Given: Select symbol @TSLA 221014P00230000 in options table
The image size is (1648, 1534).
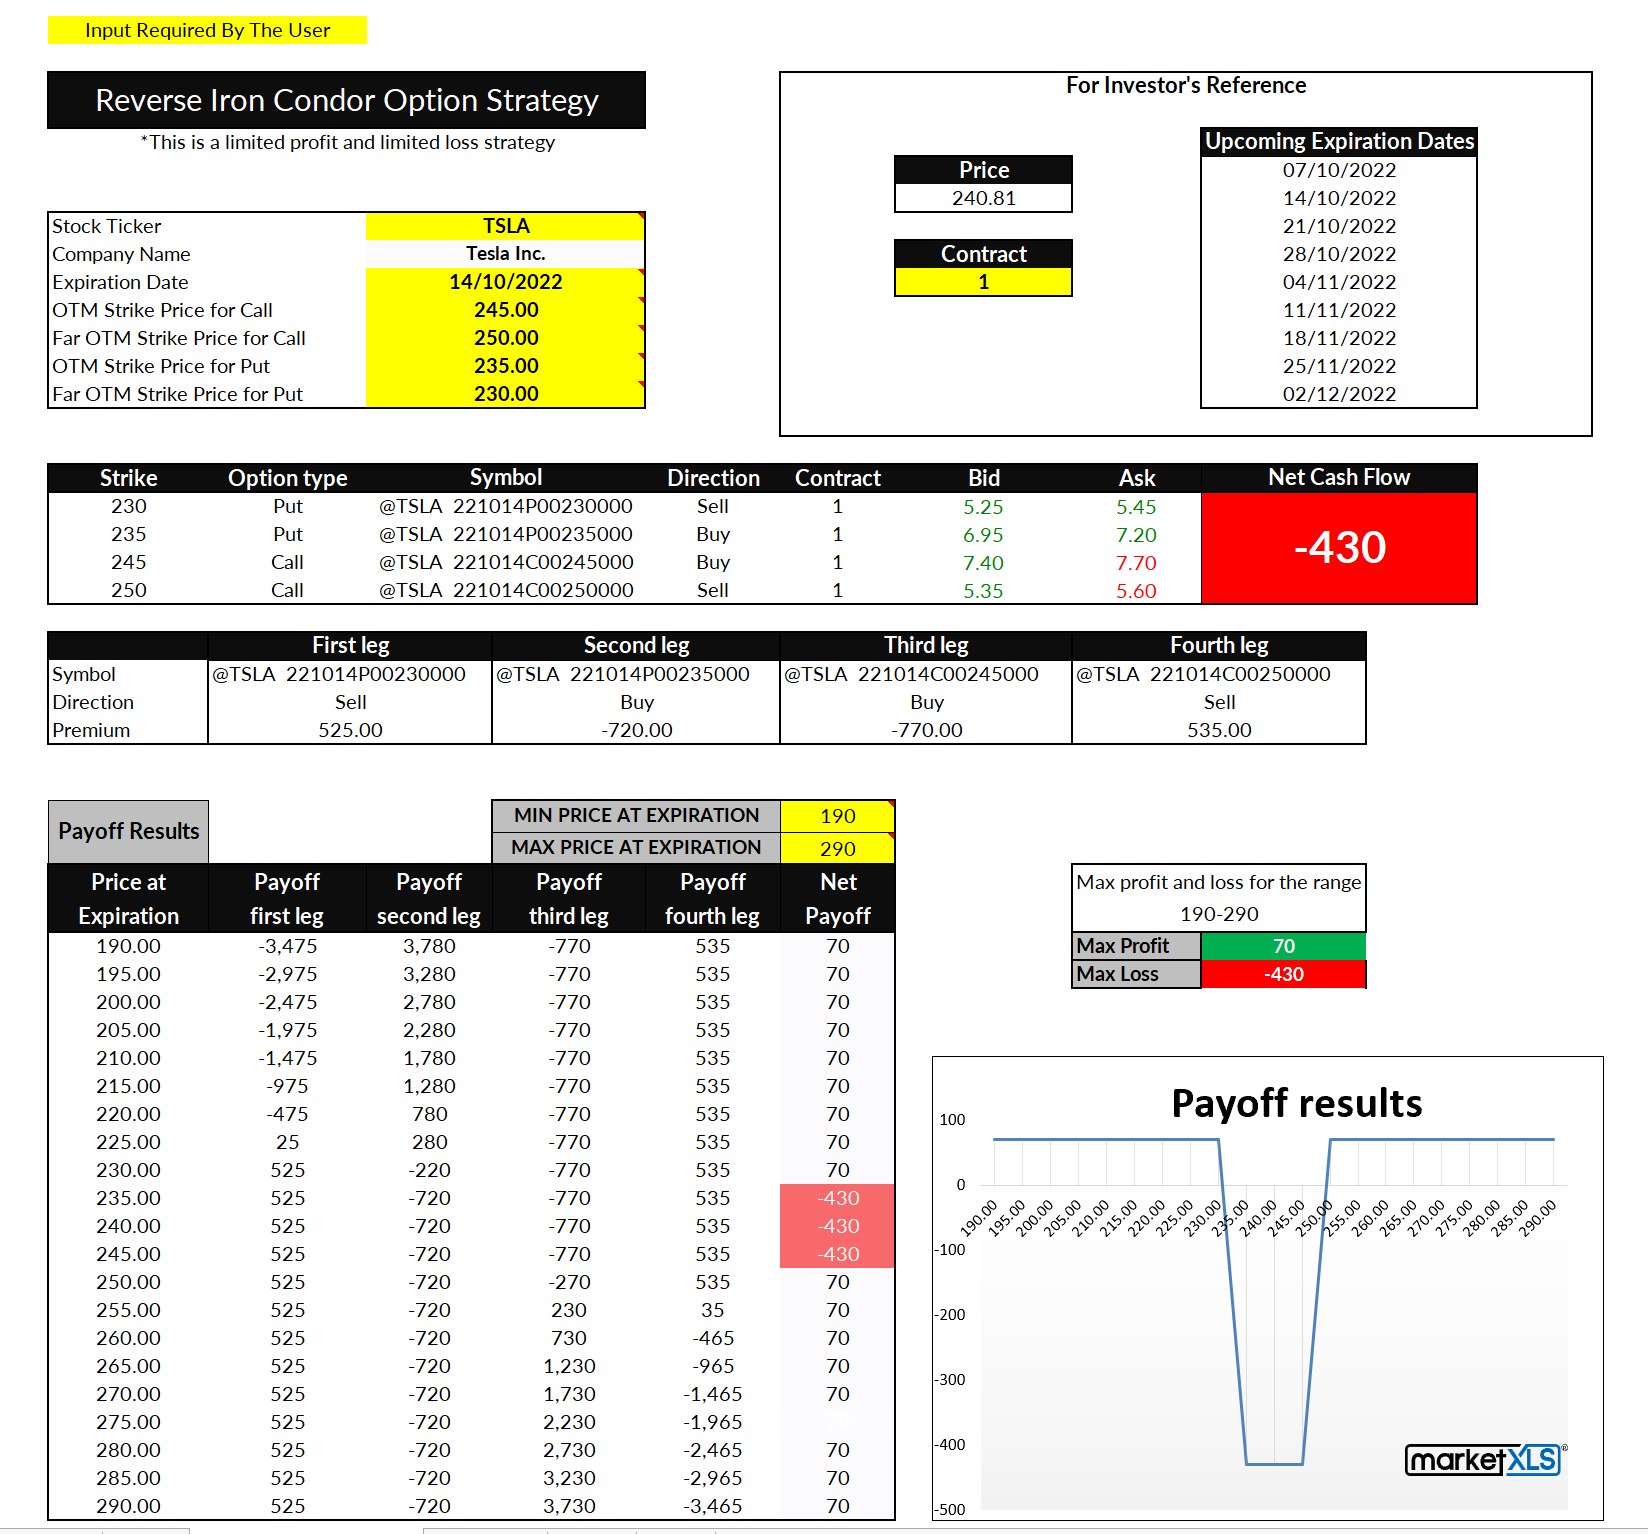Looking at the screenshot, I should pos(506,507).
